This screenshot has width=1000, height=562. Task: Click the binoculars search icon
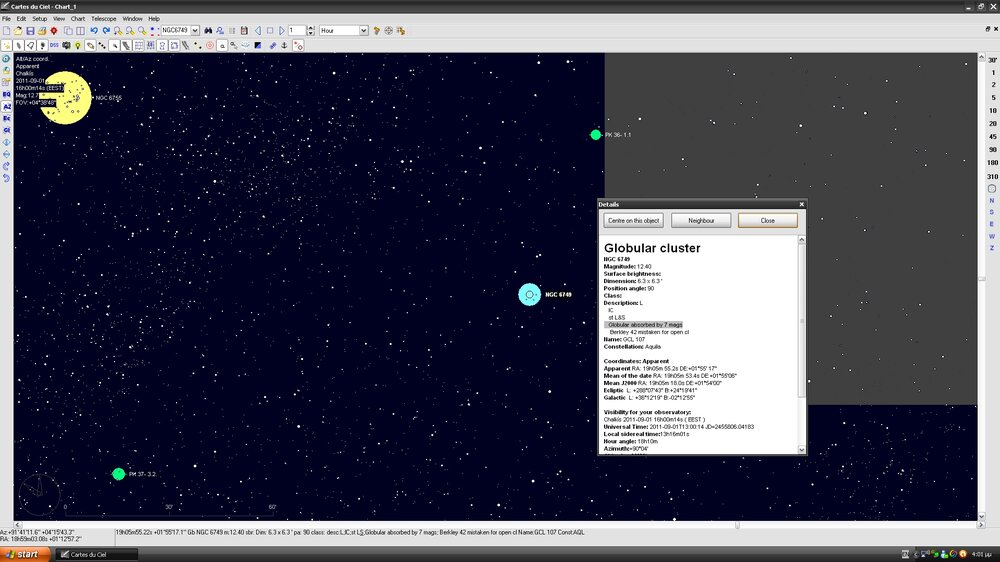208,31
